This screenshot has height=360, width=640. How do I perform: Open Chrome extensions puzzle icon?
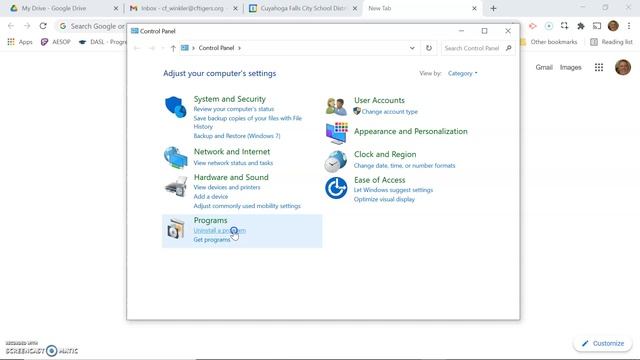coord(581,26)
